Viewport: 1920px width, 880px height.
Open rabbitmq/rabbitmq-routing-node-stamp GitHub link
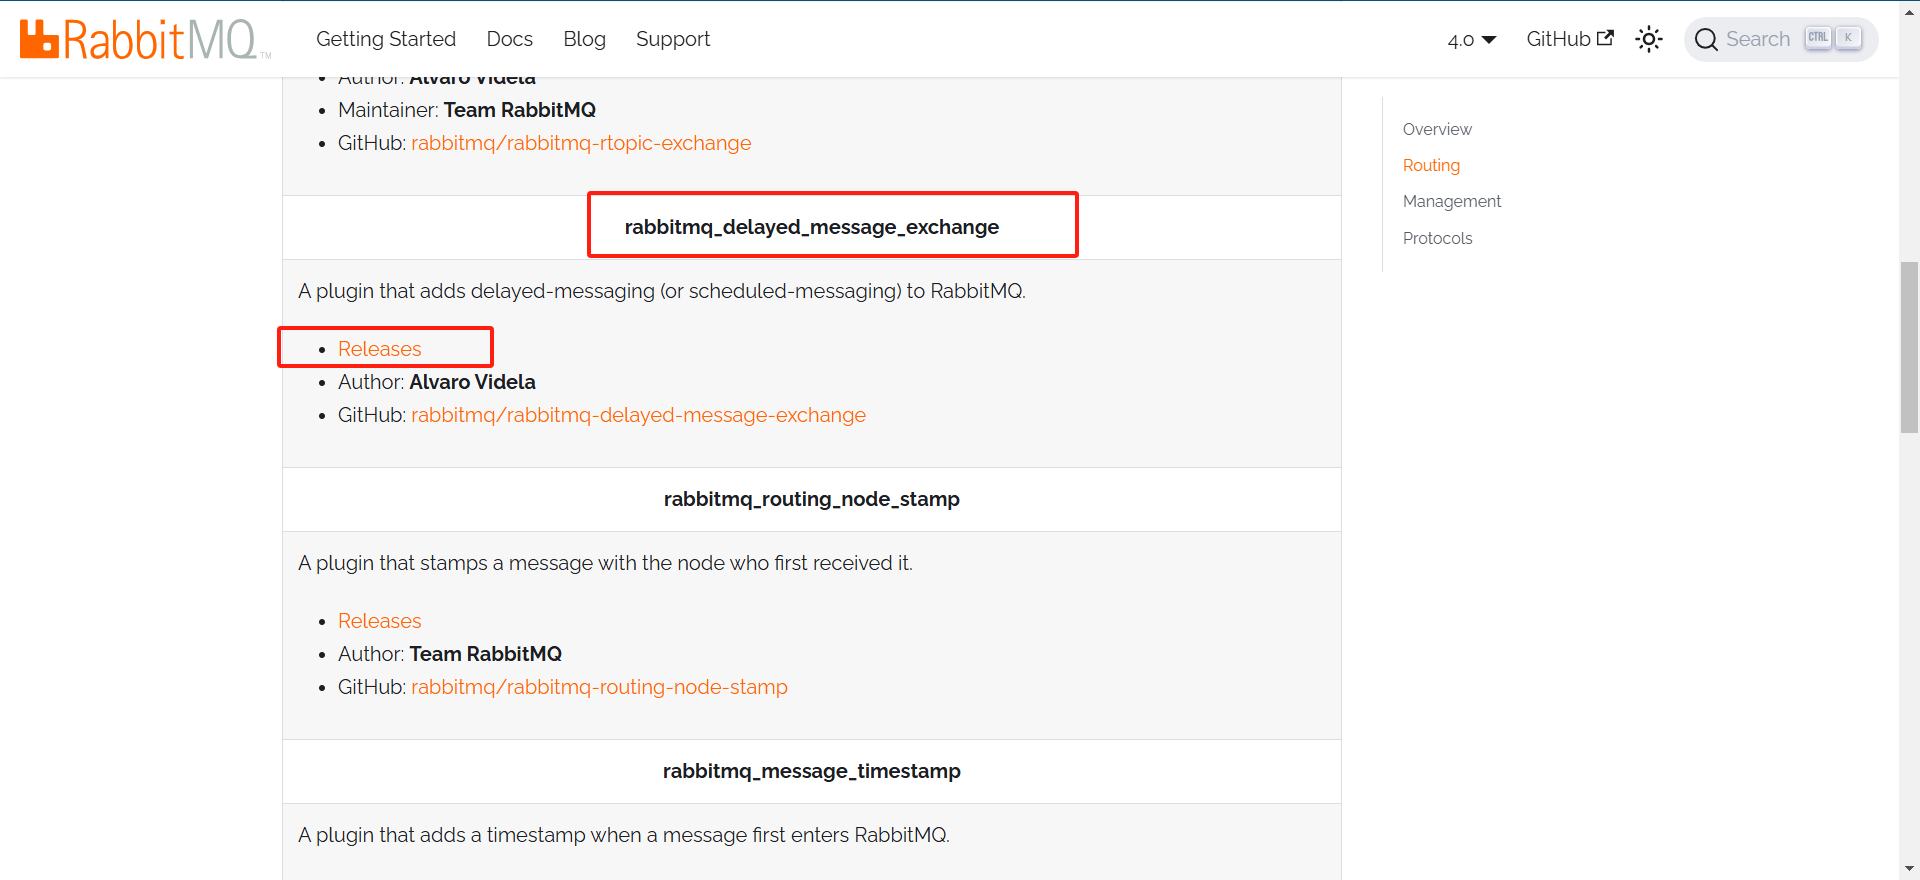599,687
